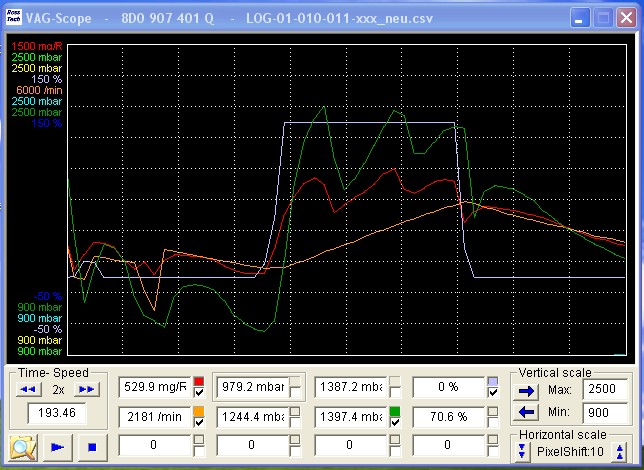Select the 529.9 mg/R value field
Image resolution: width=644 pixels, height=470 pixels.
tap(155, 387)
